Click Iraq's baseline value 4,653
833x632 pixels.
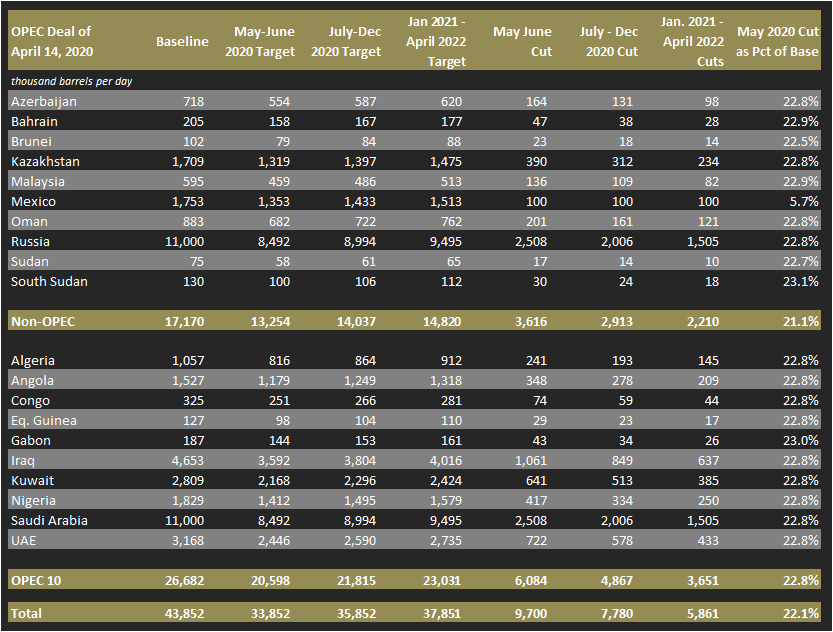(x=188, y=461)
